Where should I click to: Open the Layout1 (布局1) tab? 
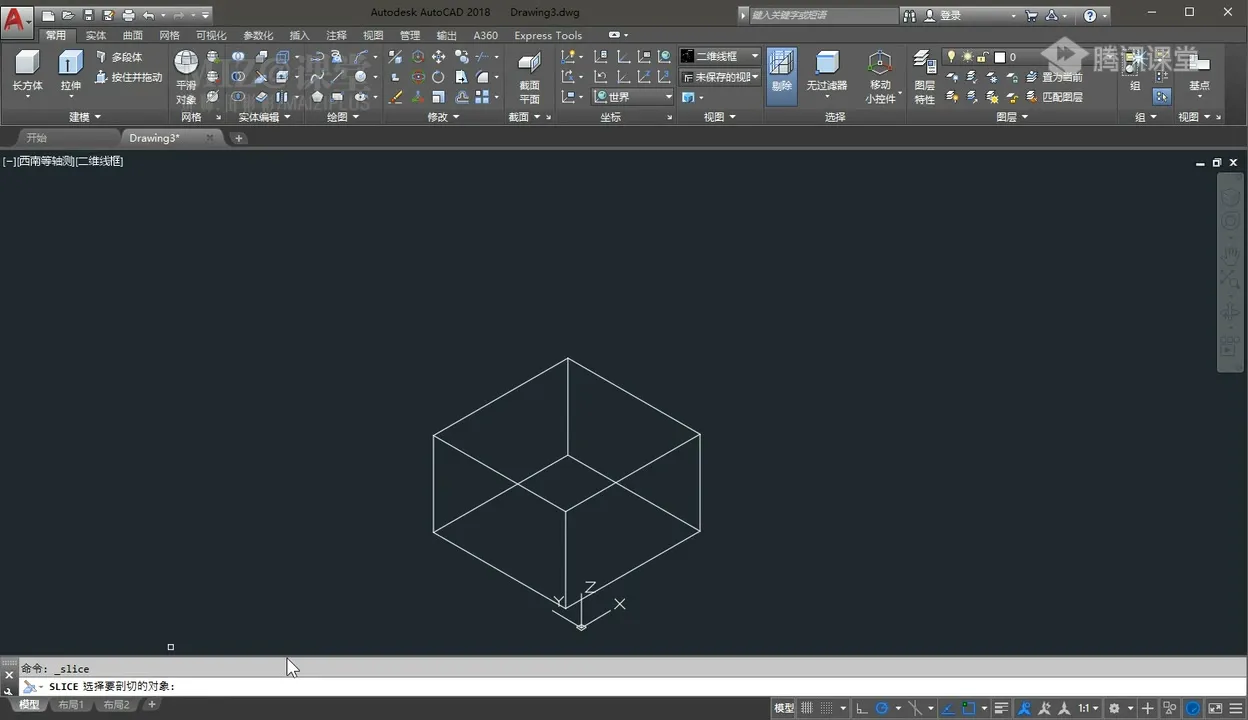70,705
